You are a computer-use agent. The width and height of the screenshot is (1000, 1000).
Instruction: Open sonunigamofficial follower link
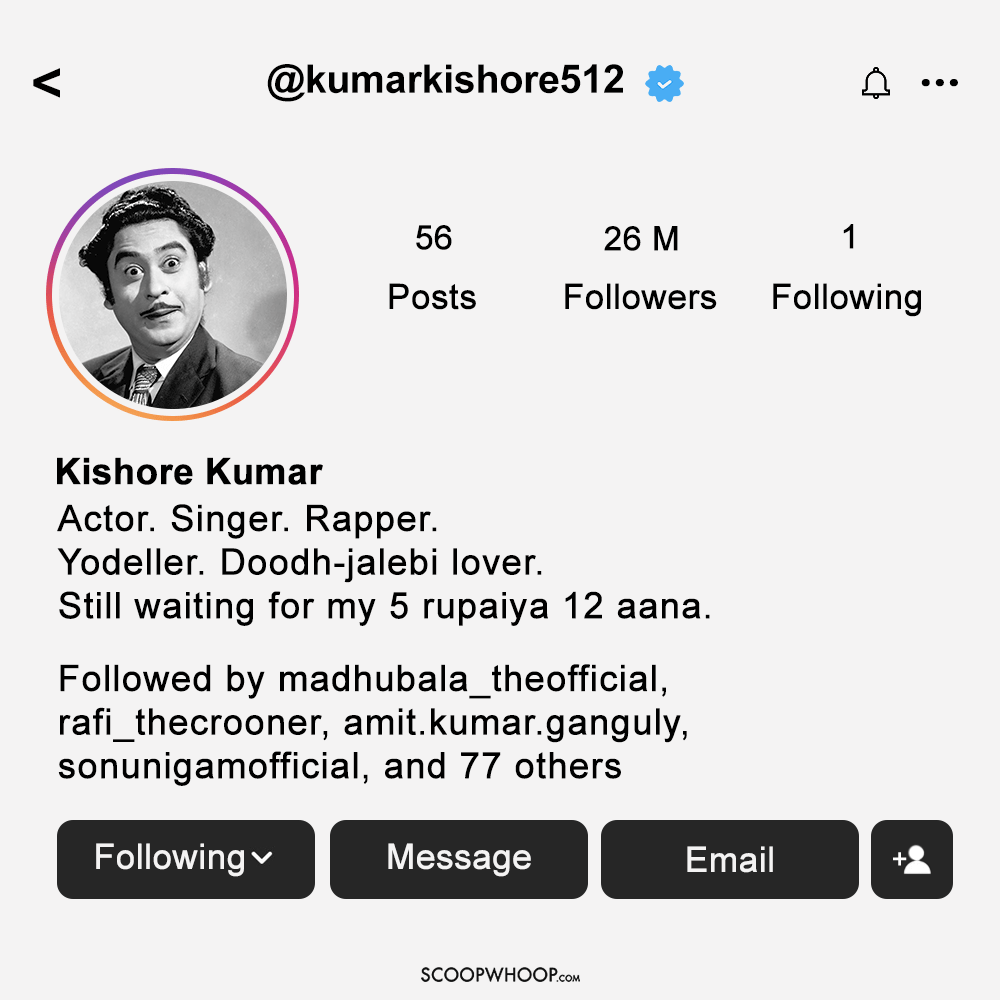[x=209, y=767]
